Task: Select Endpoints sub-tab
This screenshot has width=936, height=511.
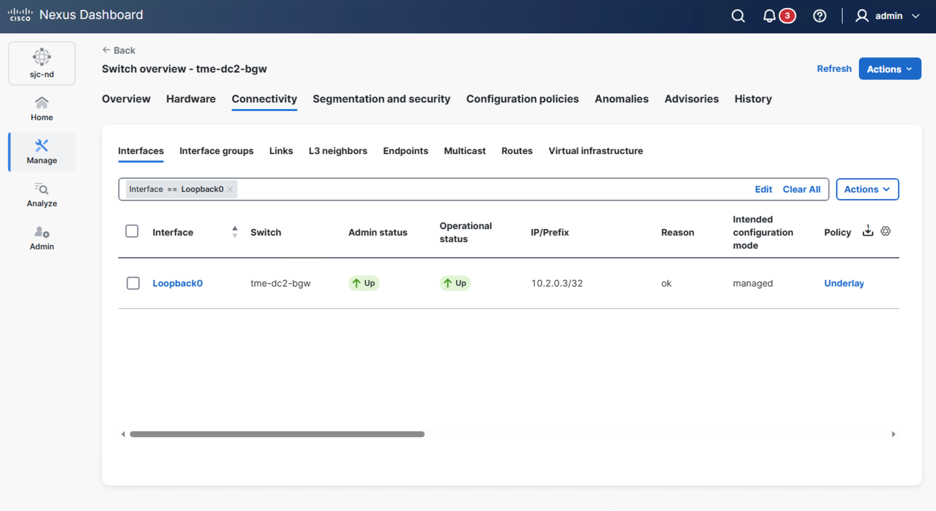Action: (x=405, y=151)
